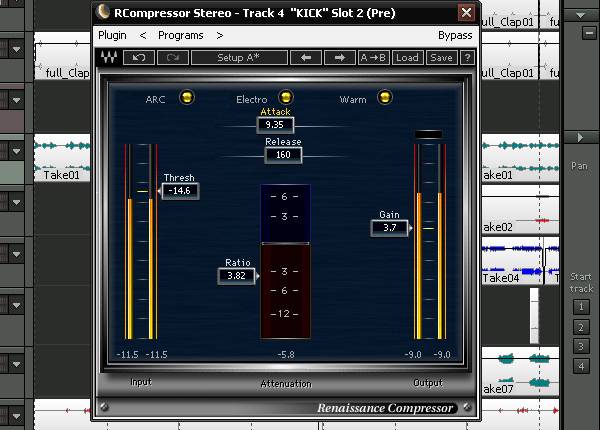Copy setup A to B
Viewport: 600px width, 430px height.
[x=373, y=58]
